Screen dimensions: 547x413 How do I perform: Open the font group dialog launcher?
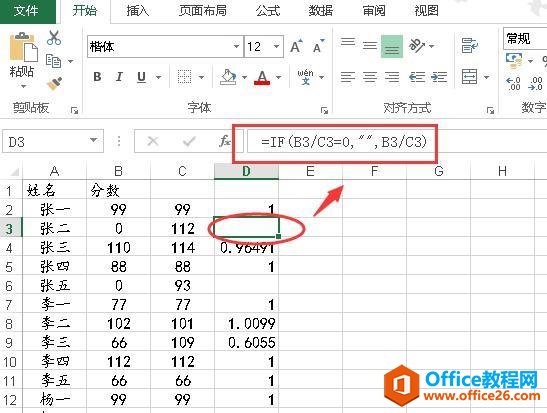[x=324, y=111]
